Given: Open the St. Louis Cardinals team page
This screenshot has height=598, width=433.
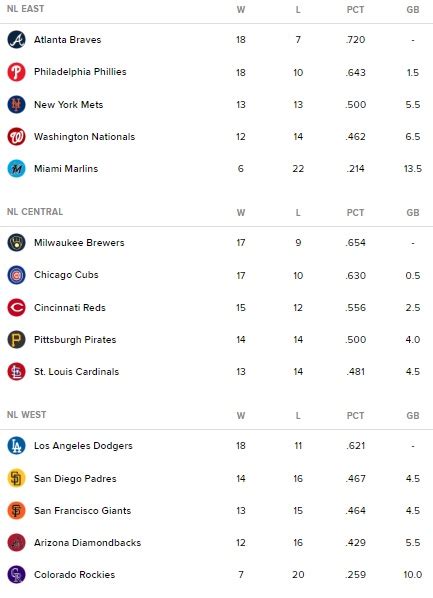Looking at the screenshot, I should (x=76, y=371).
